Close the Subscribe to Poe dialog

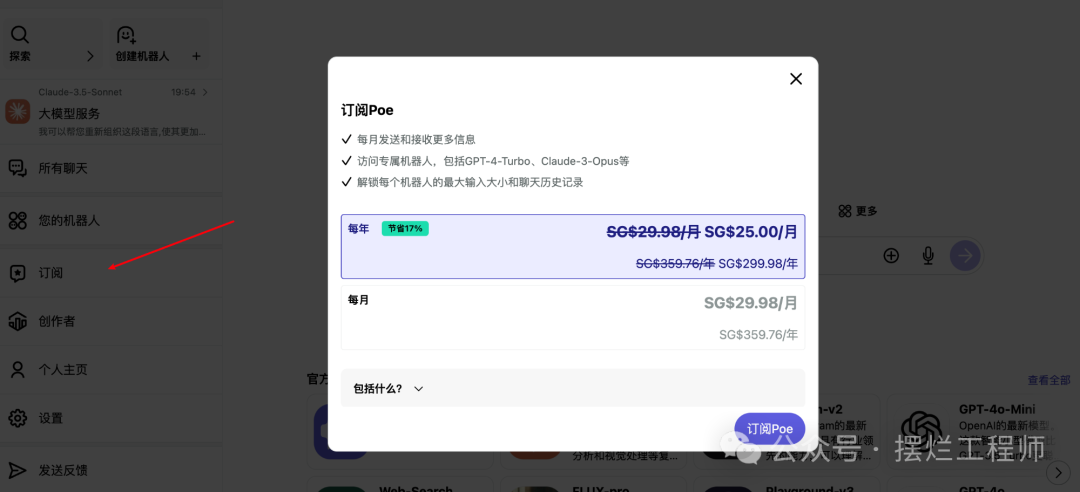pos(796,79)
